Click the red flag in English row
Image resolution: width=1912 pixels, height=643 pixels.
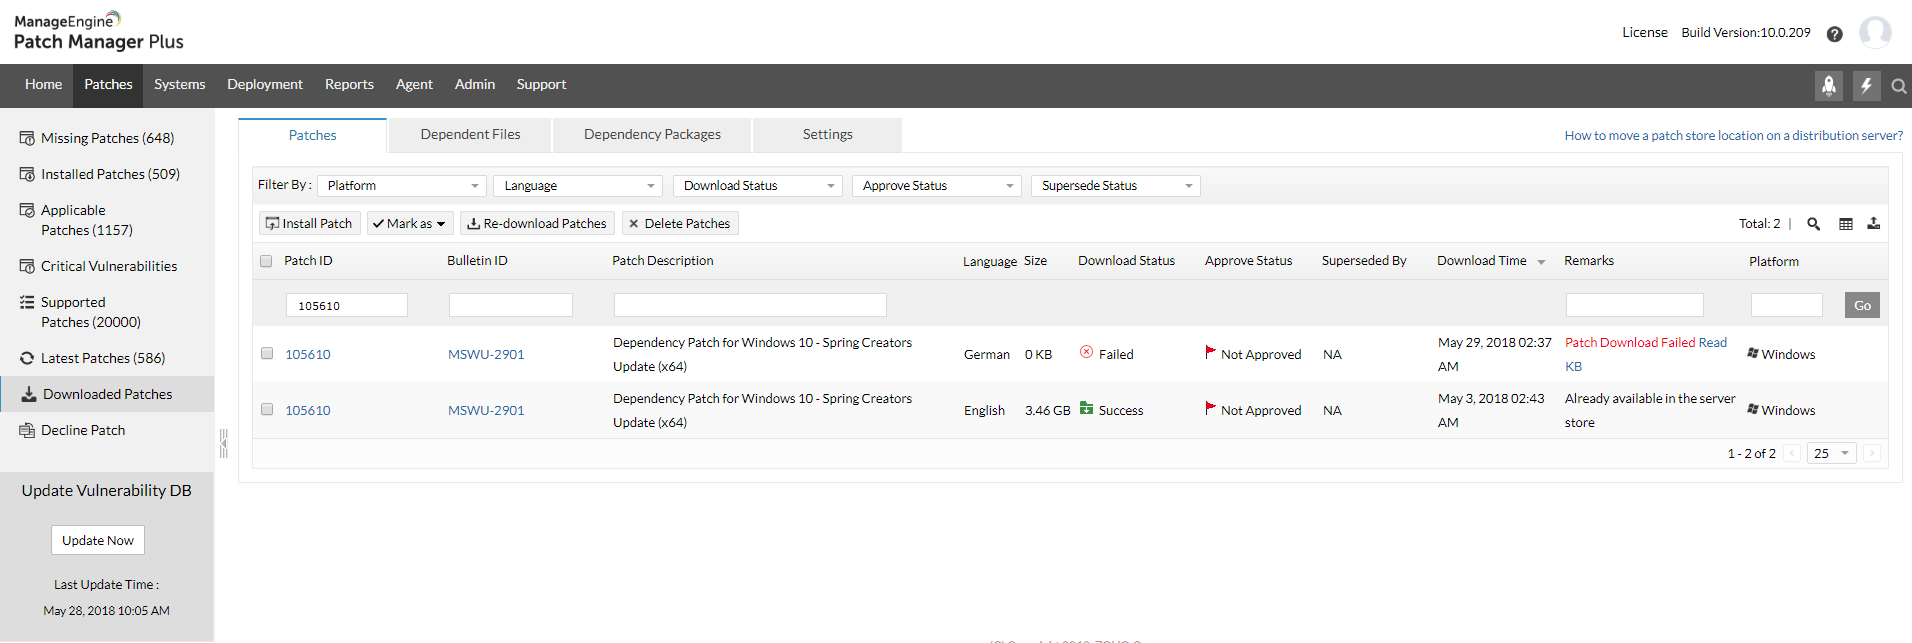click(x=1210, y=408)
